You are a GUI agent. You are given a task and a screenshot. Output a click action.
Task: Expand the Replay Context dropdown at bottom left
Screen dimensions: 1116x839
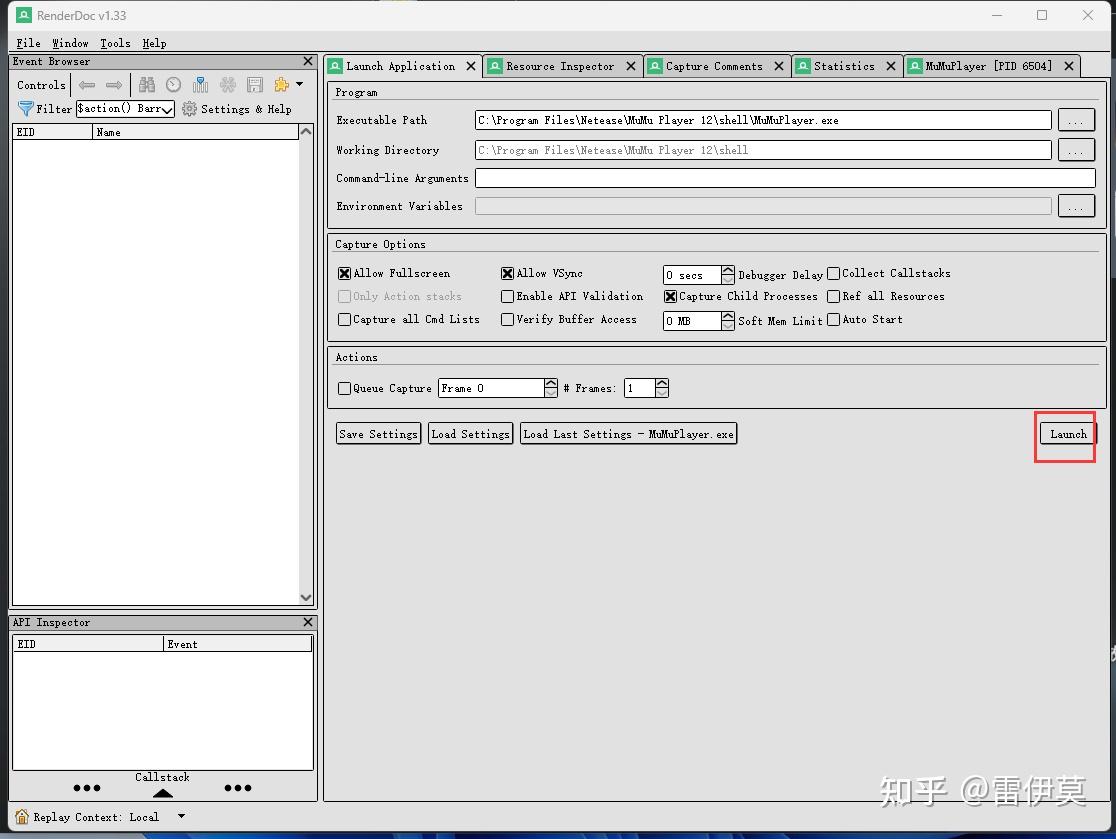(x=181, y=816)
